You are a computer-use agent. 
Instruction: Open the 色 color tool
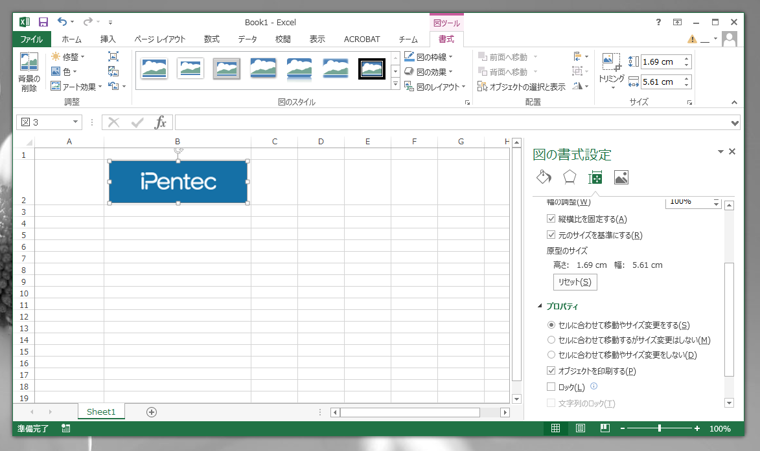point(64,72)
